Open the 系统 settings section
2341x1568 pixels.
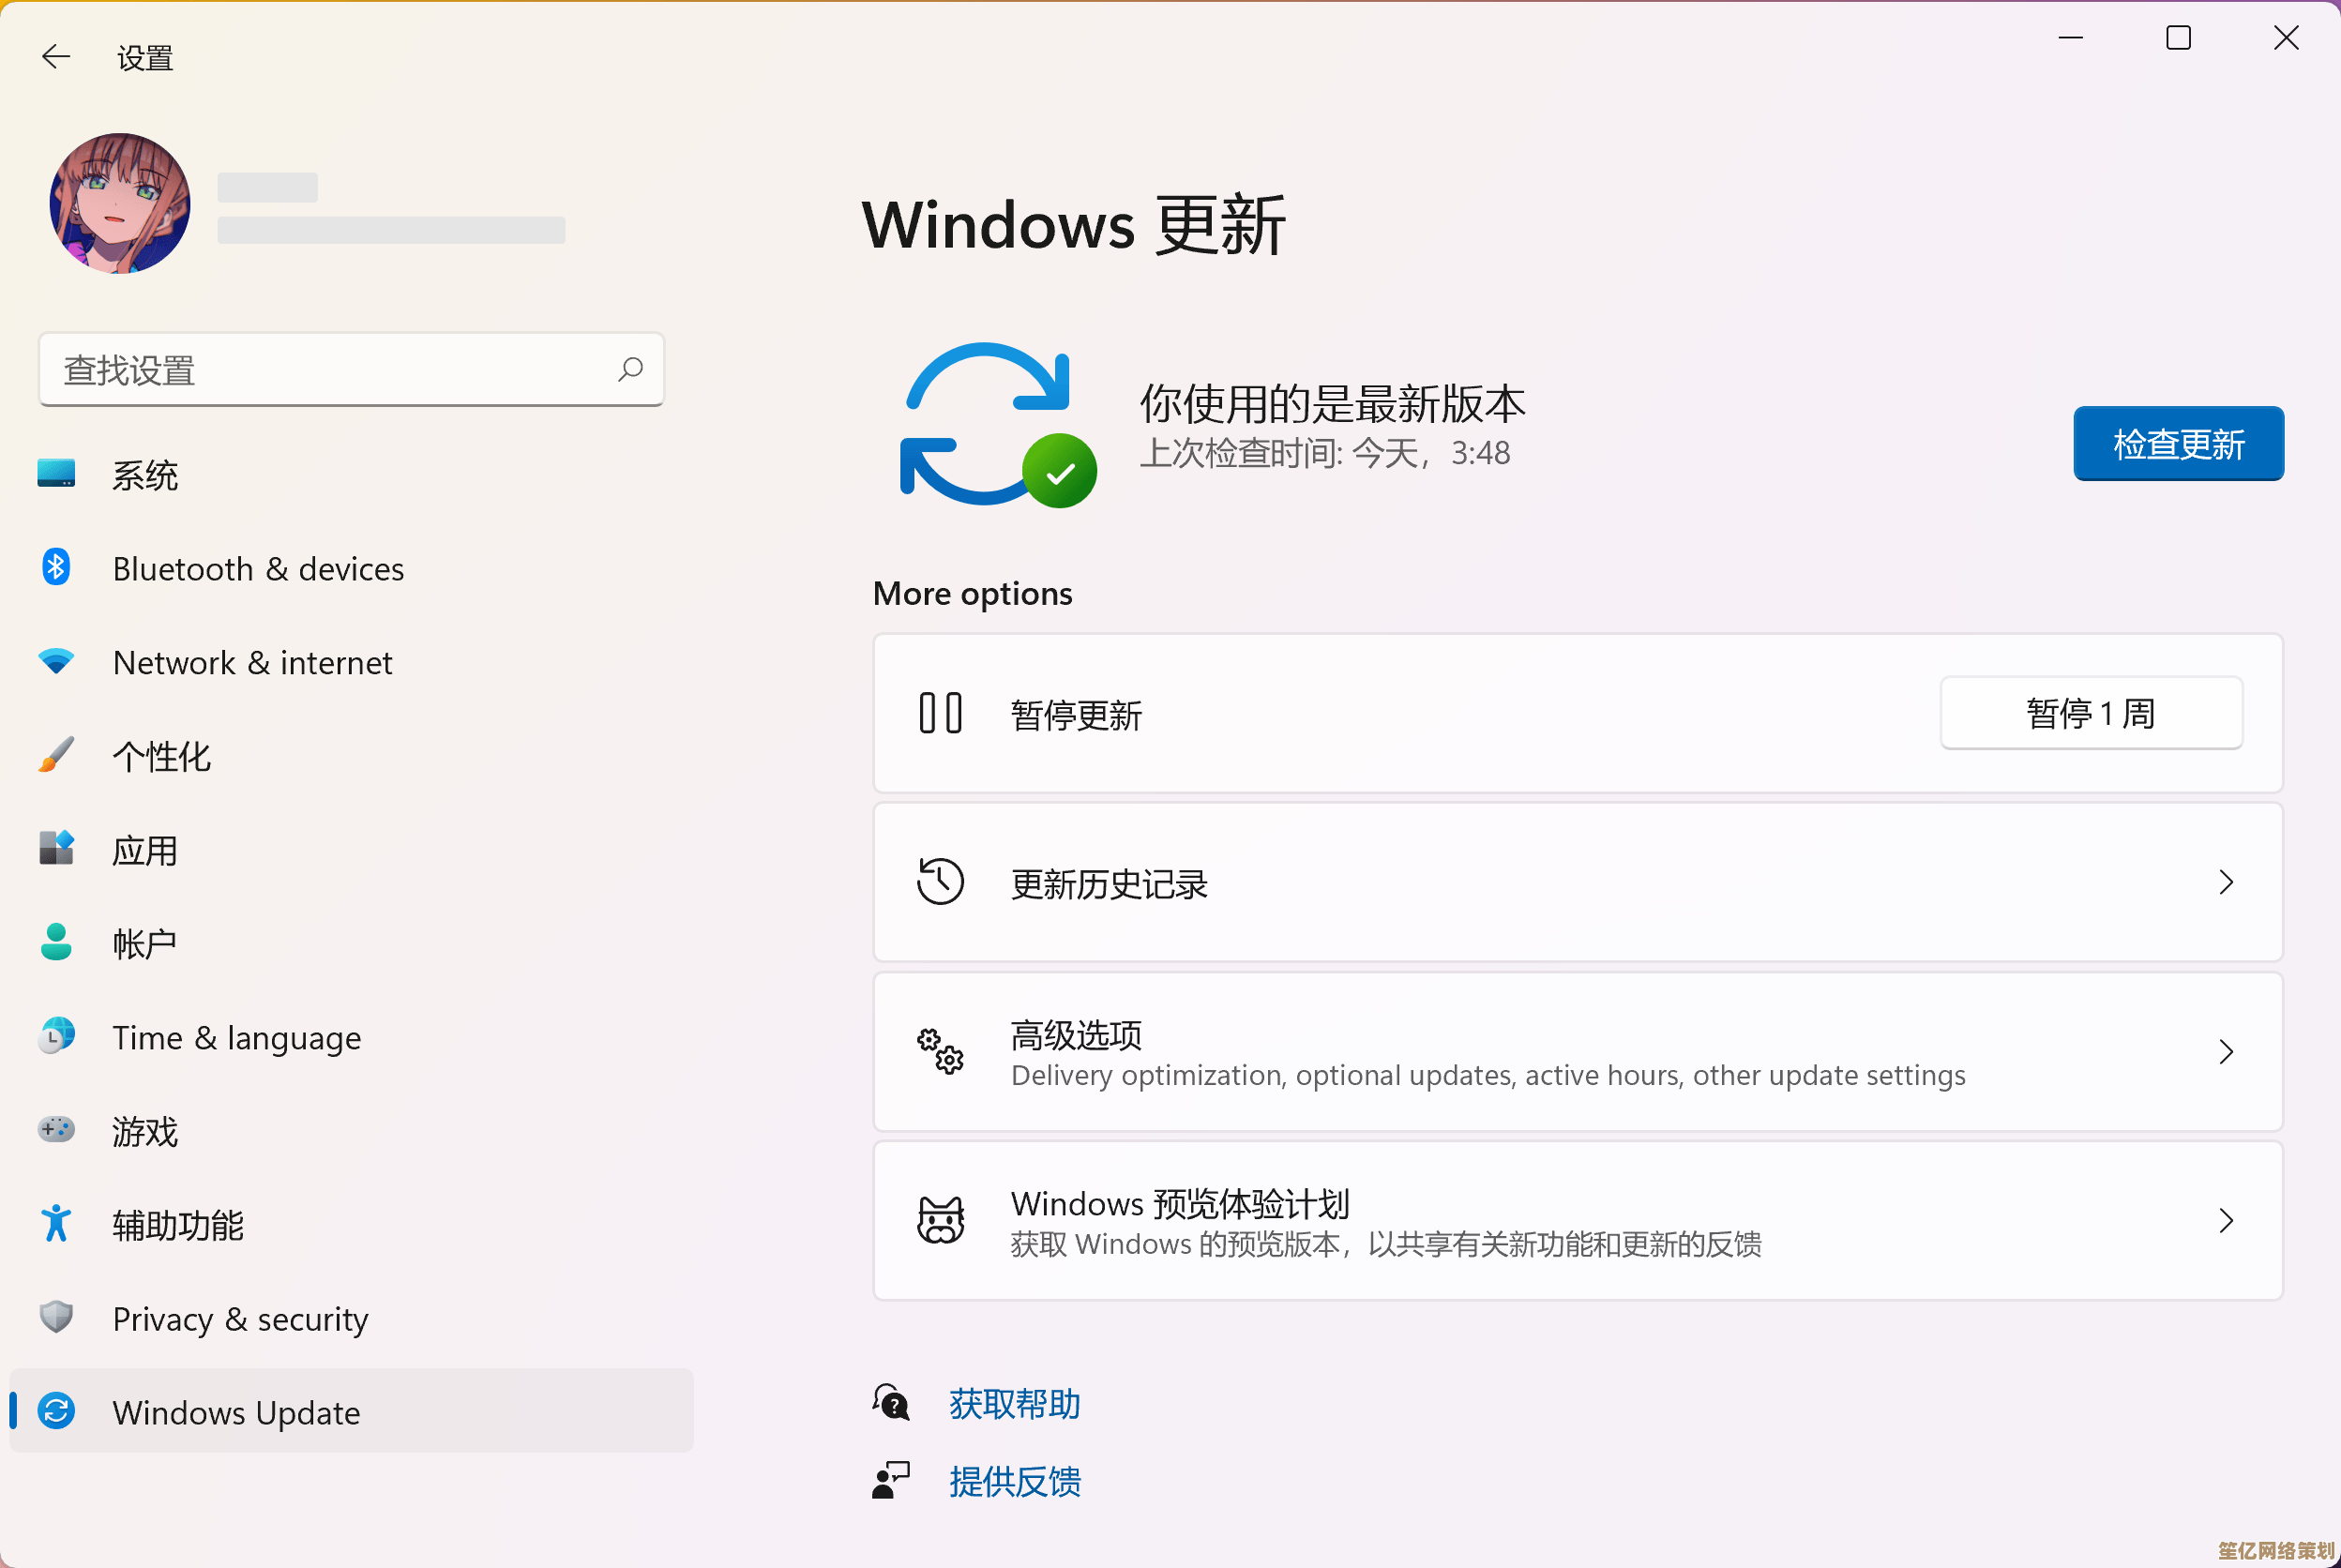tap(145, 476)
